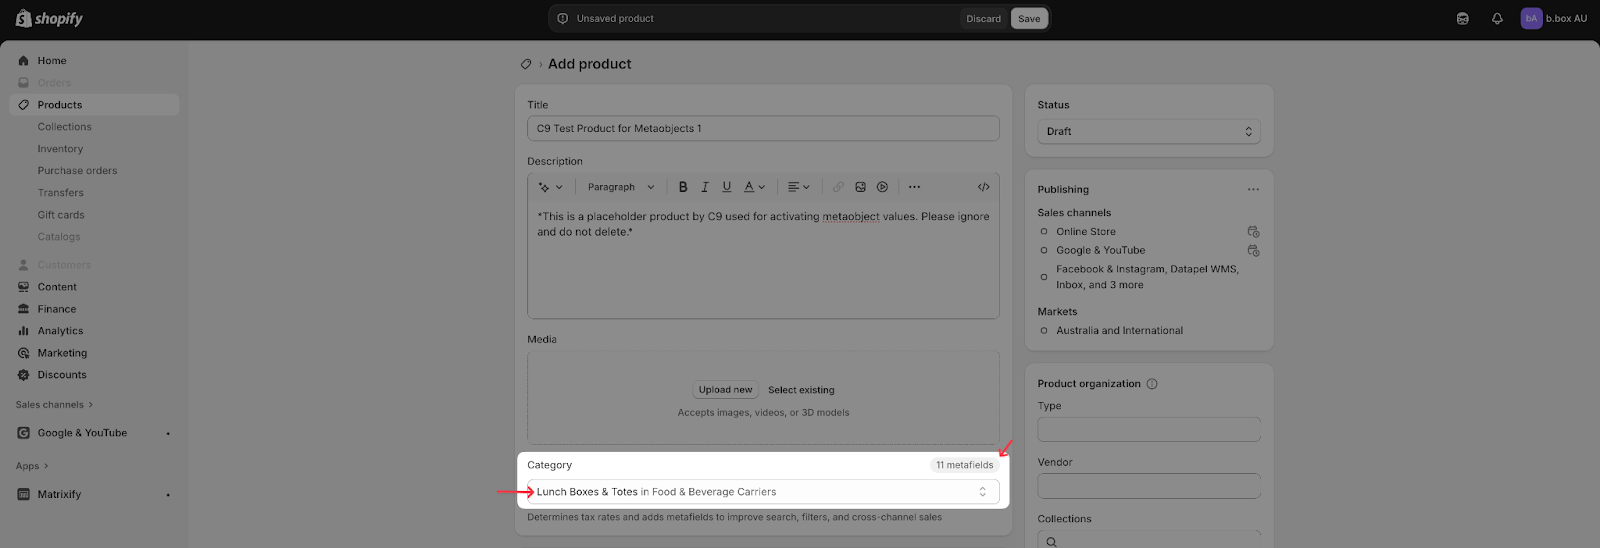Click the Save button
This screenshot has height=548, width=1600.
tap(1029, 19)
